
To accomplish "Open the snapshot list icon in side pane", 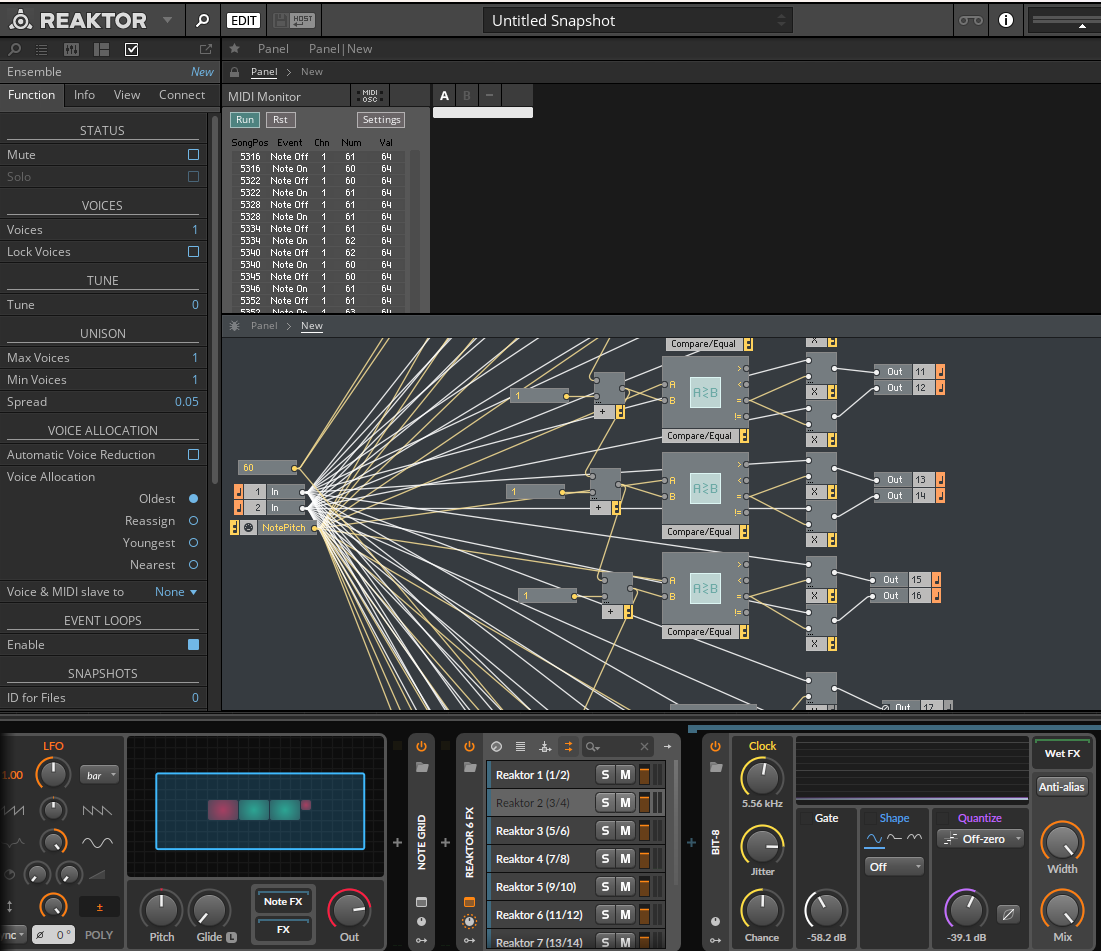I will point(42,49).
